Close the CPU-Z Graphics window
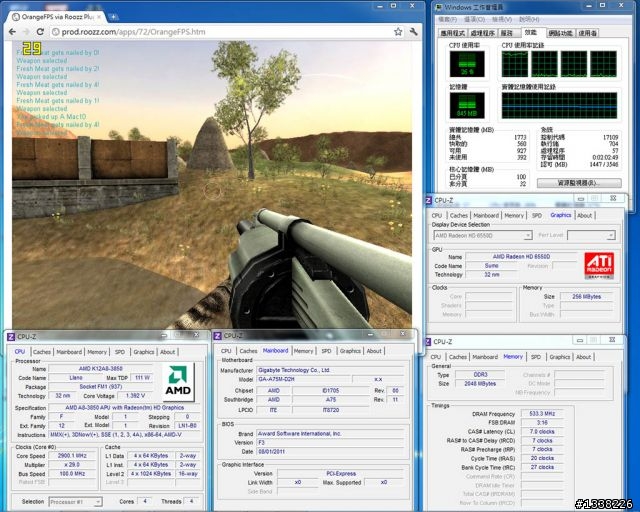Viewport: 640px width, 512px height. (x=613, y=198)
